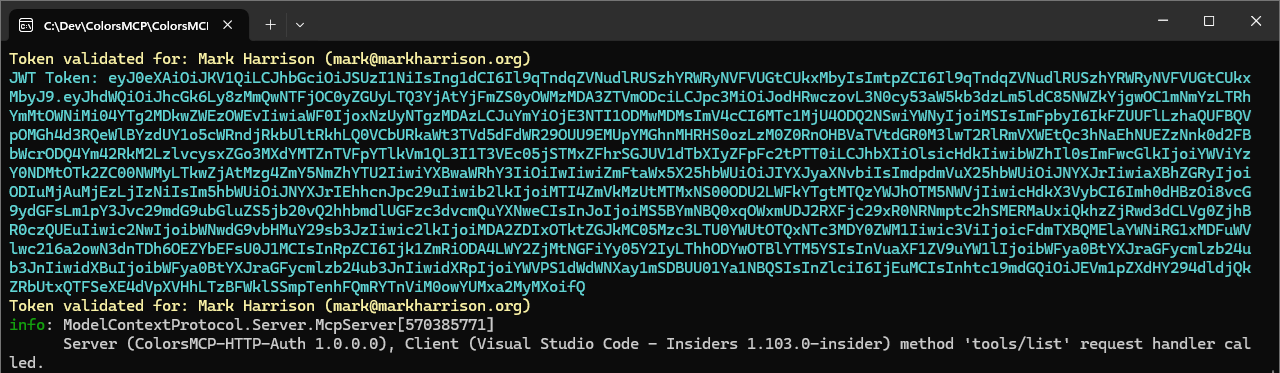Screen dimensions: 1280x373
Task: Click the last JWT line ending 'MyMXoifQ'
Action: click(x=297, y=287)
